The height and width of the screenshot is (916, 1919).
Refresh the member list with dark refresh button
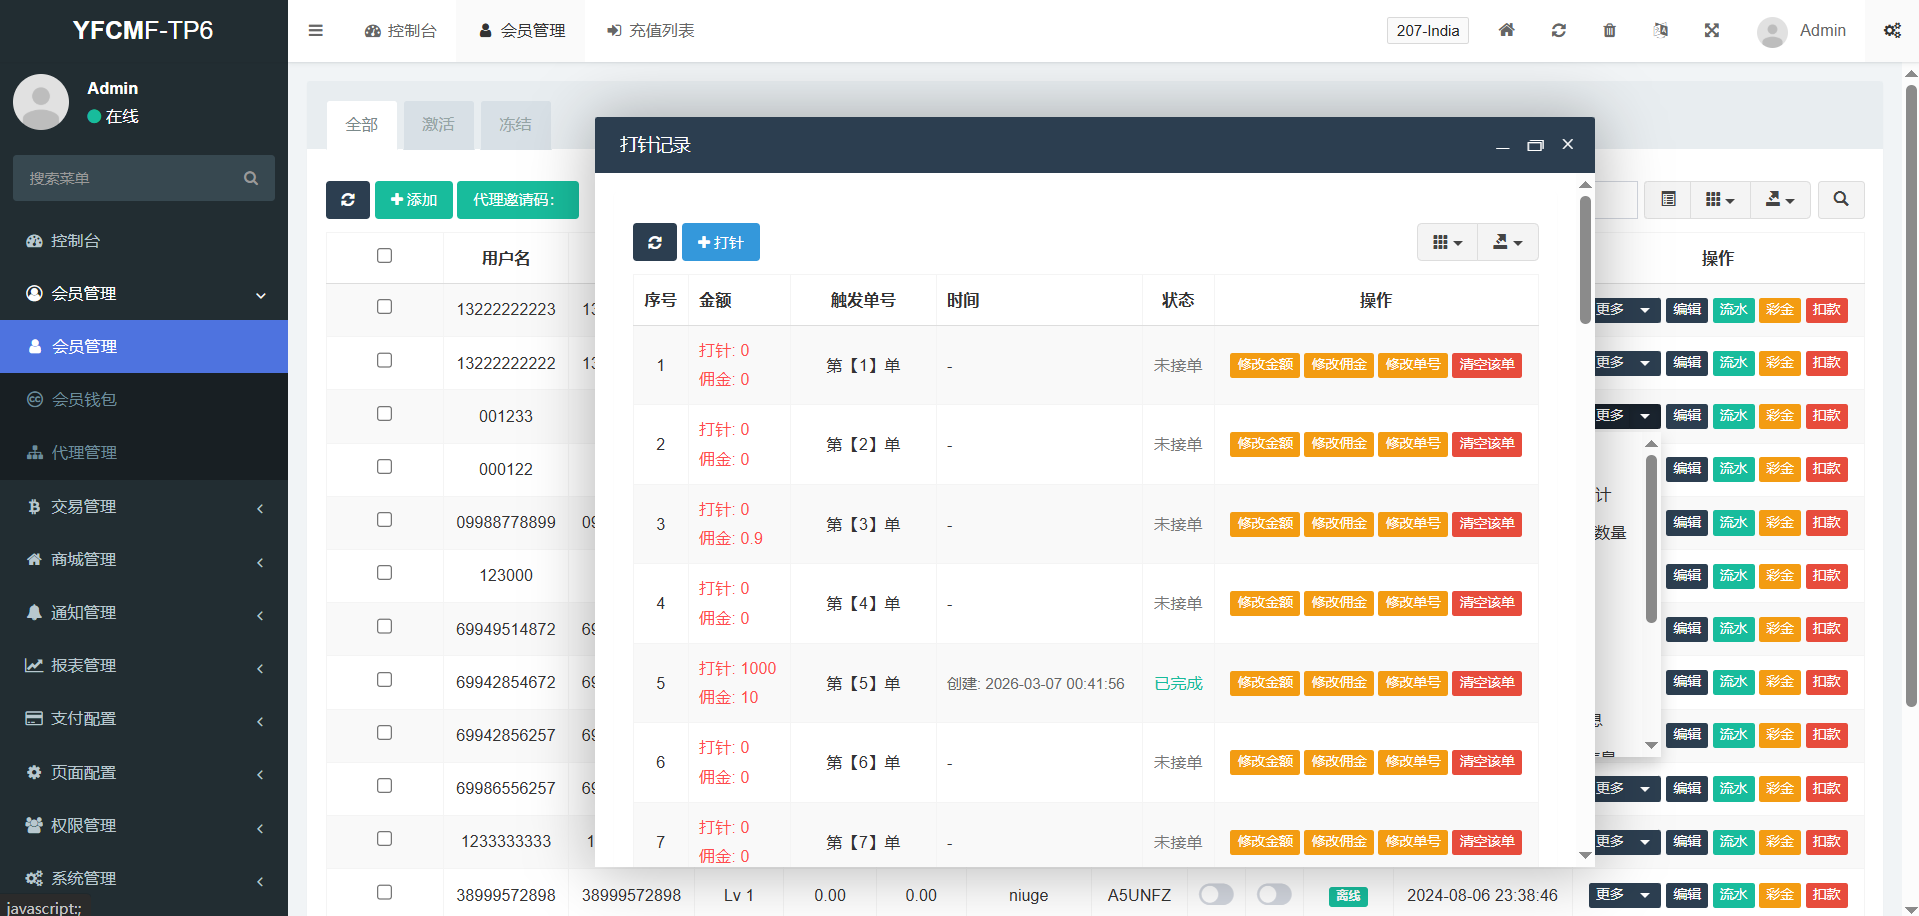[347, 200]
